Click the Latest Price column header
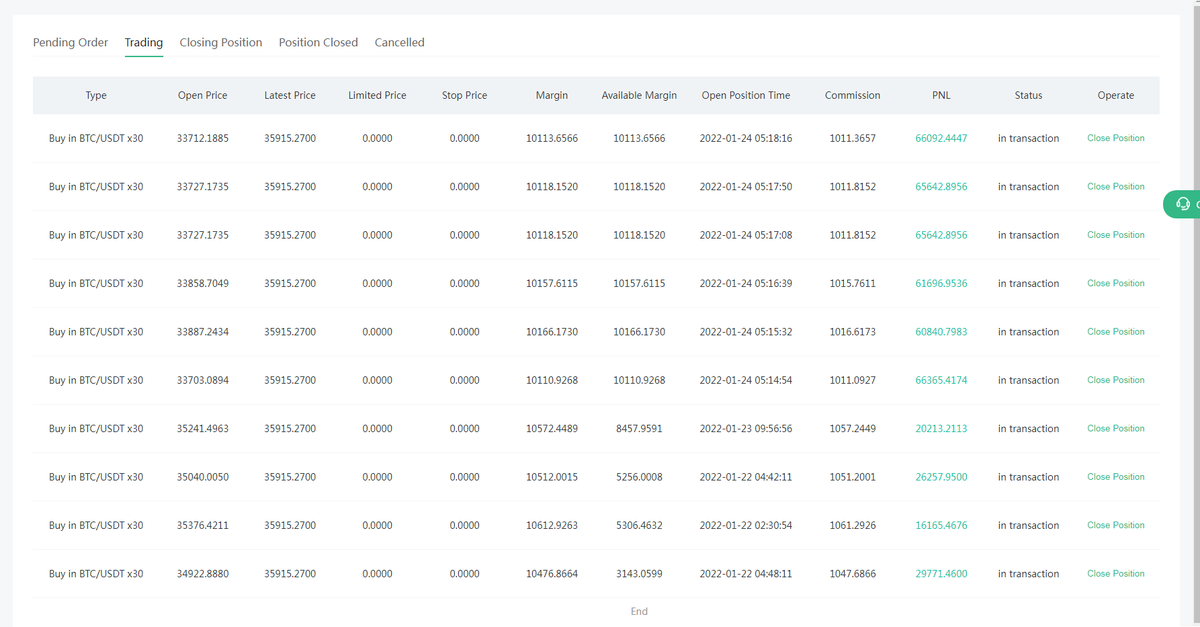 coord(290,95)
